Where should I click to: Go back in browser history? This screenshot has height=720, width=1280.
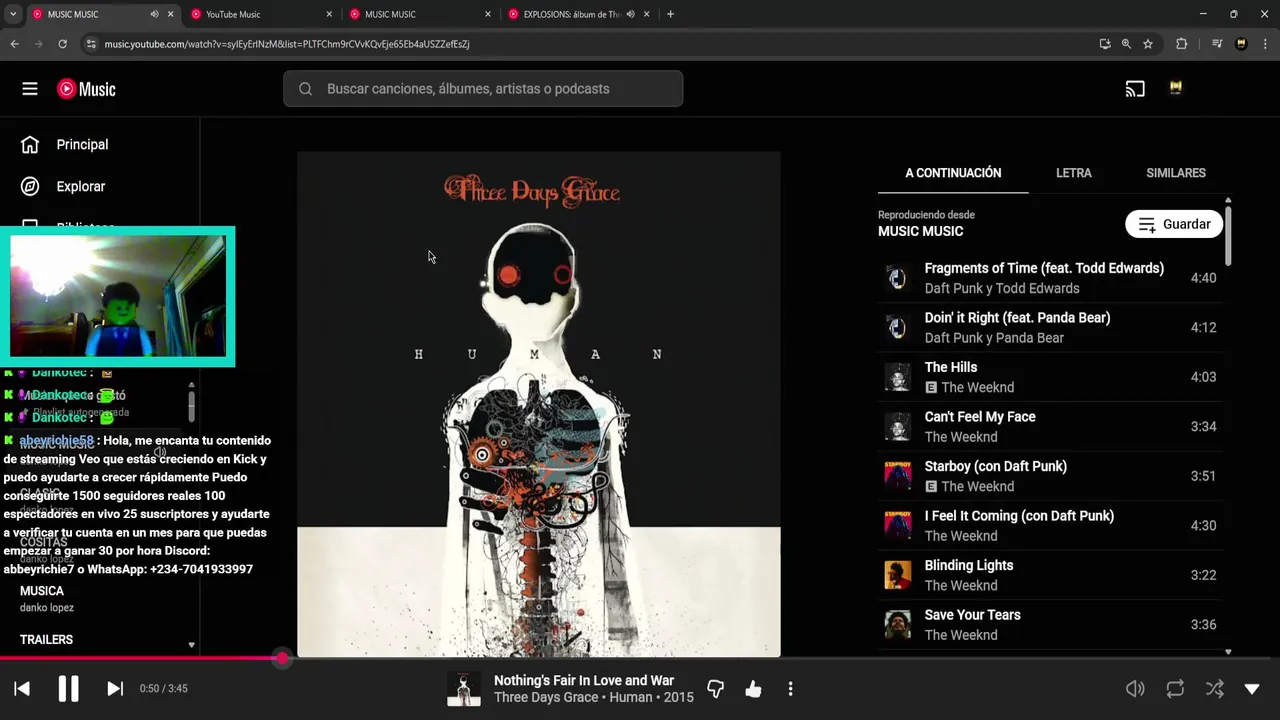[14, 44]
